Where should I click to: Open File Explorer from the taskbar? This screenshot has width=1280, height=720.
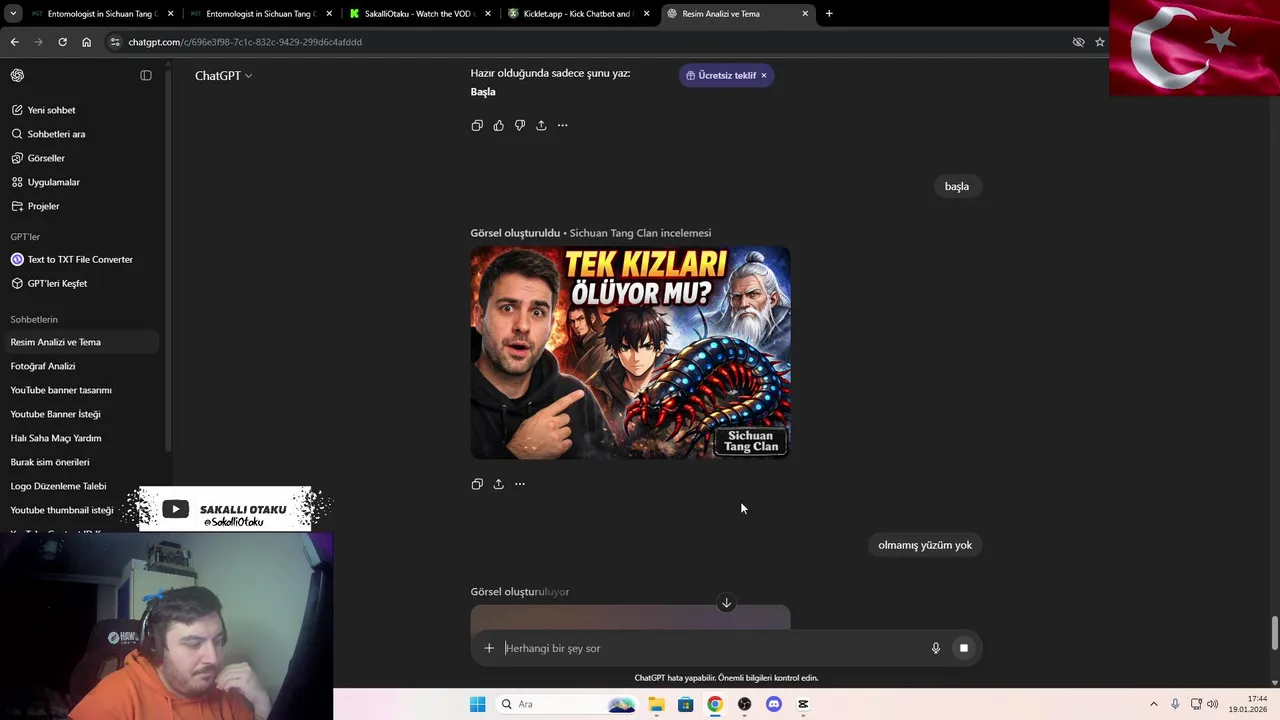tap(656, 704)
